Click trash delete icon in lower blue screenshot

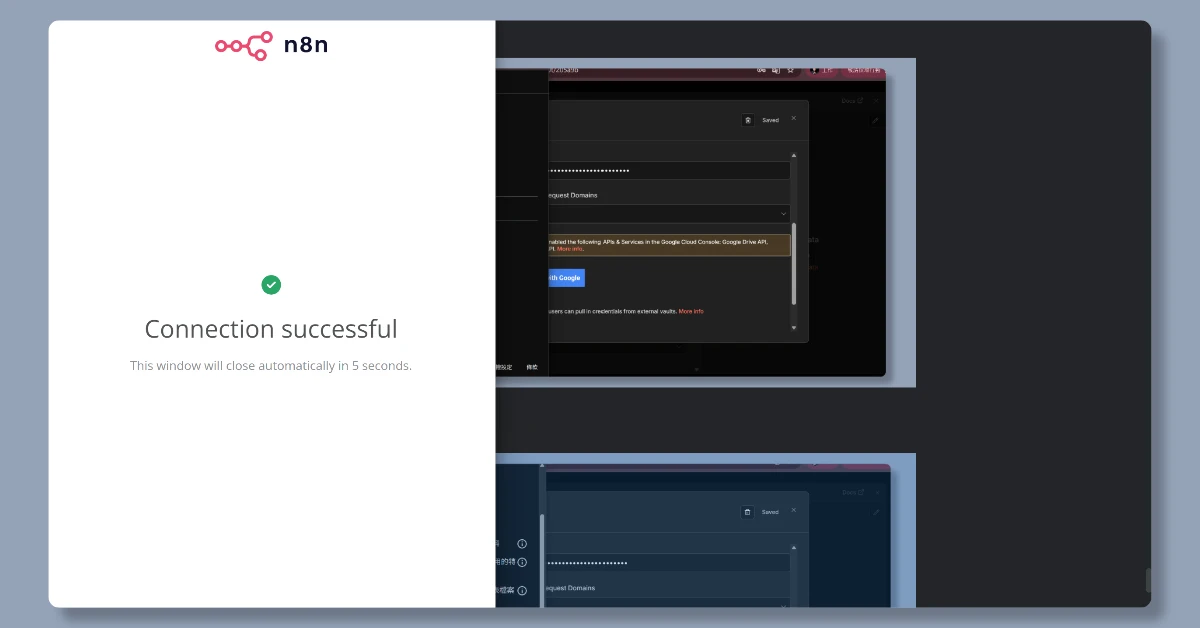pos(747,512)
